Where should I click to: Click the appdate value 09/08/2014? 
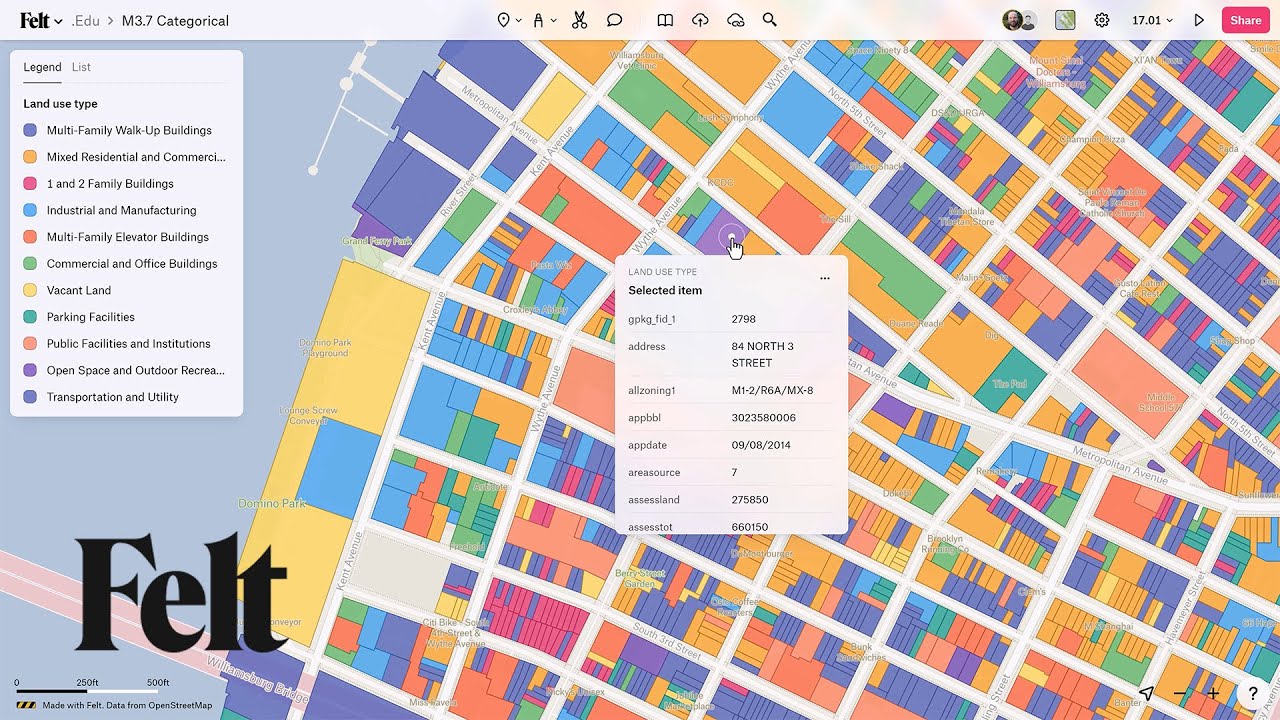761,445
